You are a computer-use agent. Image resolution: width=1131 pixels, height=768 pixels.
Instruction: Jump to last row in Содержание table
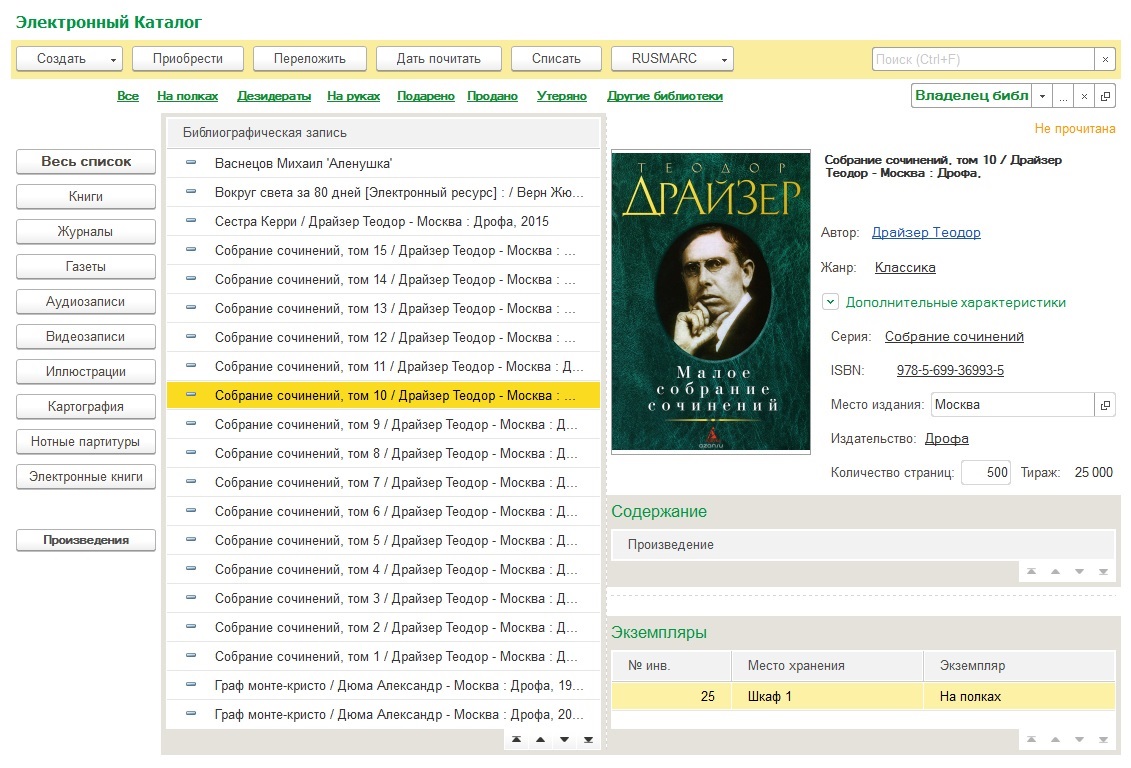(x=1104, y=571)
